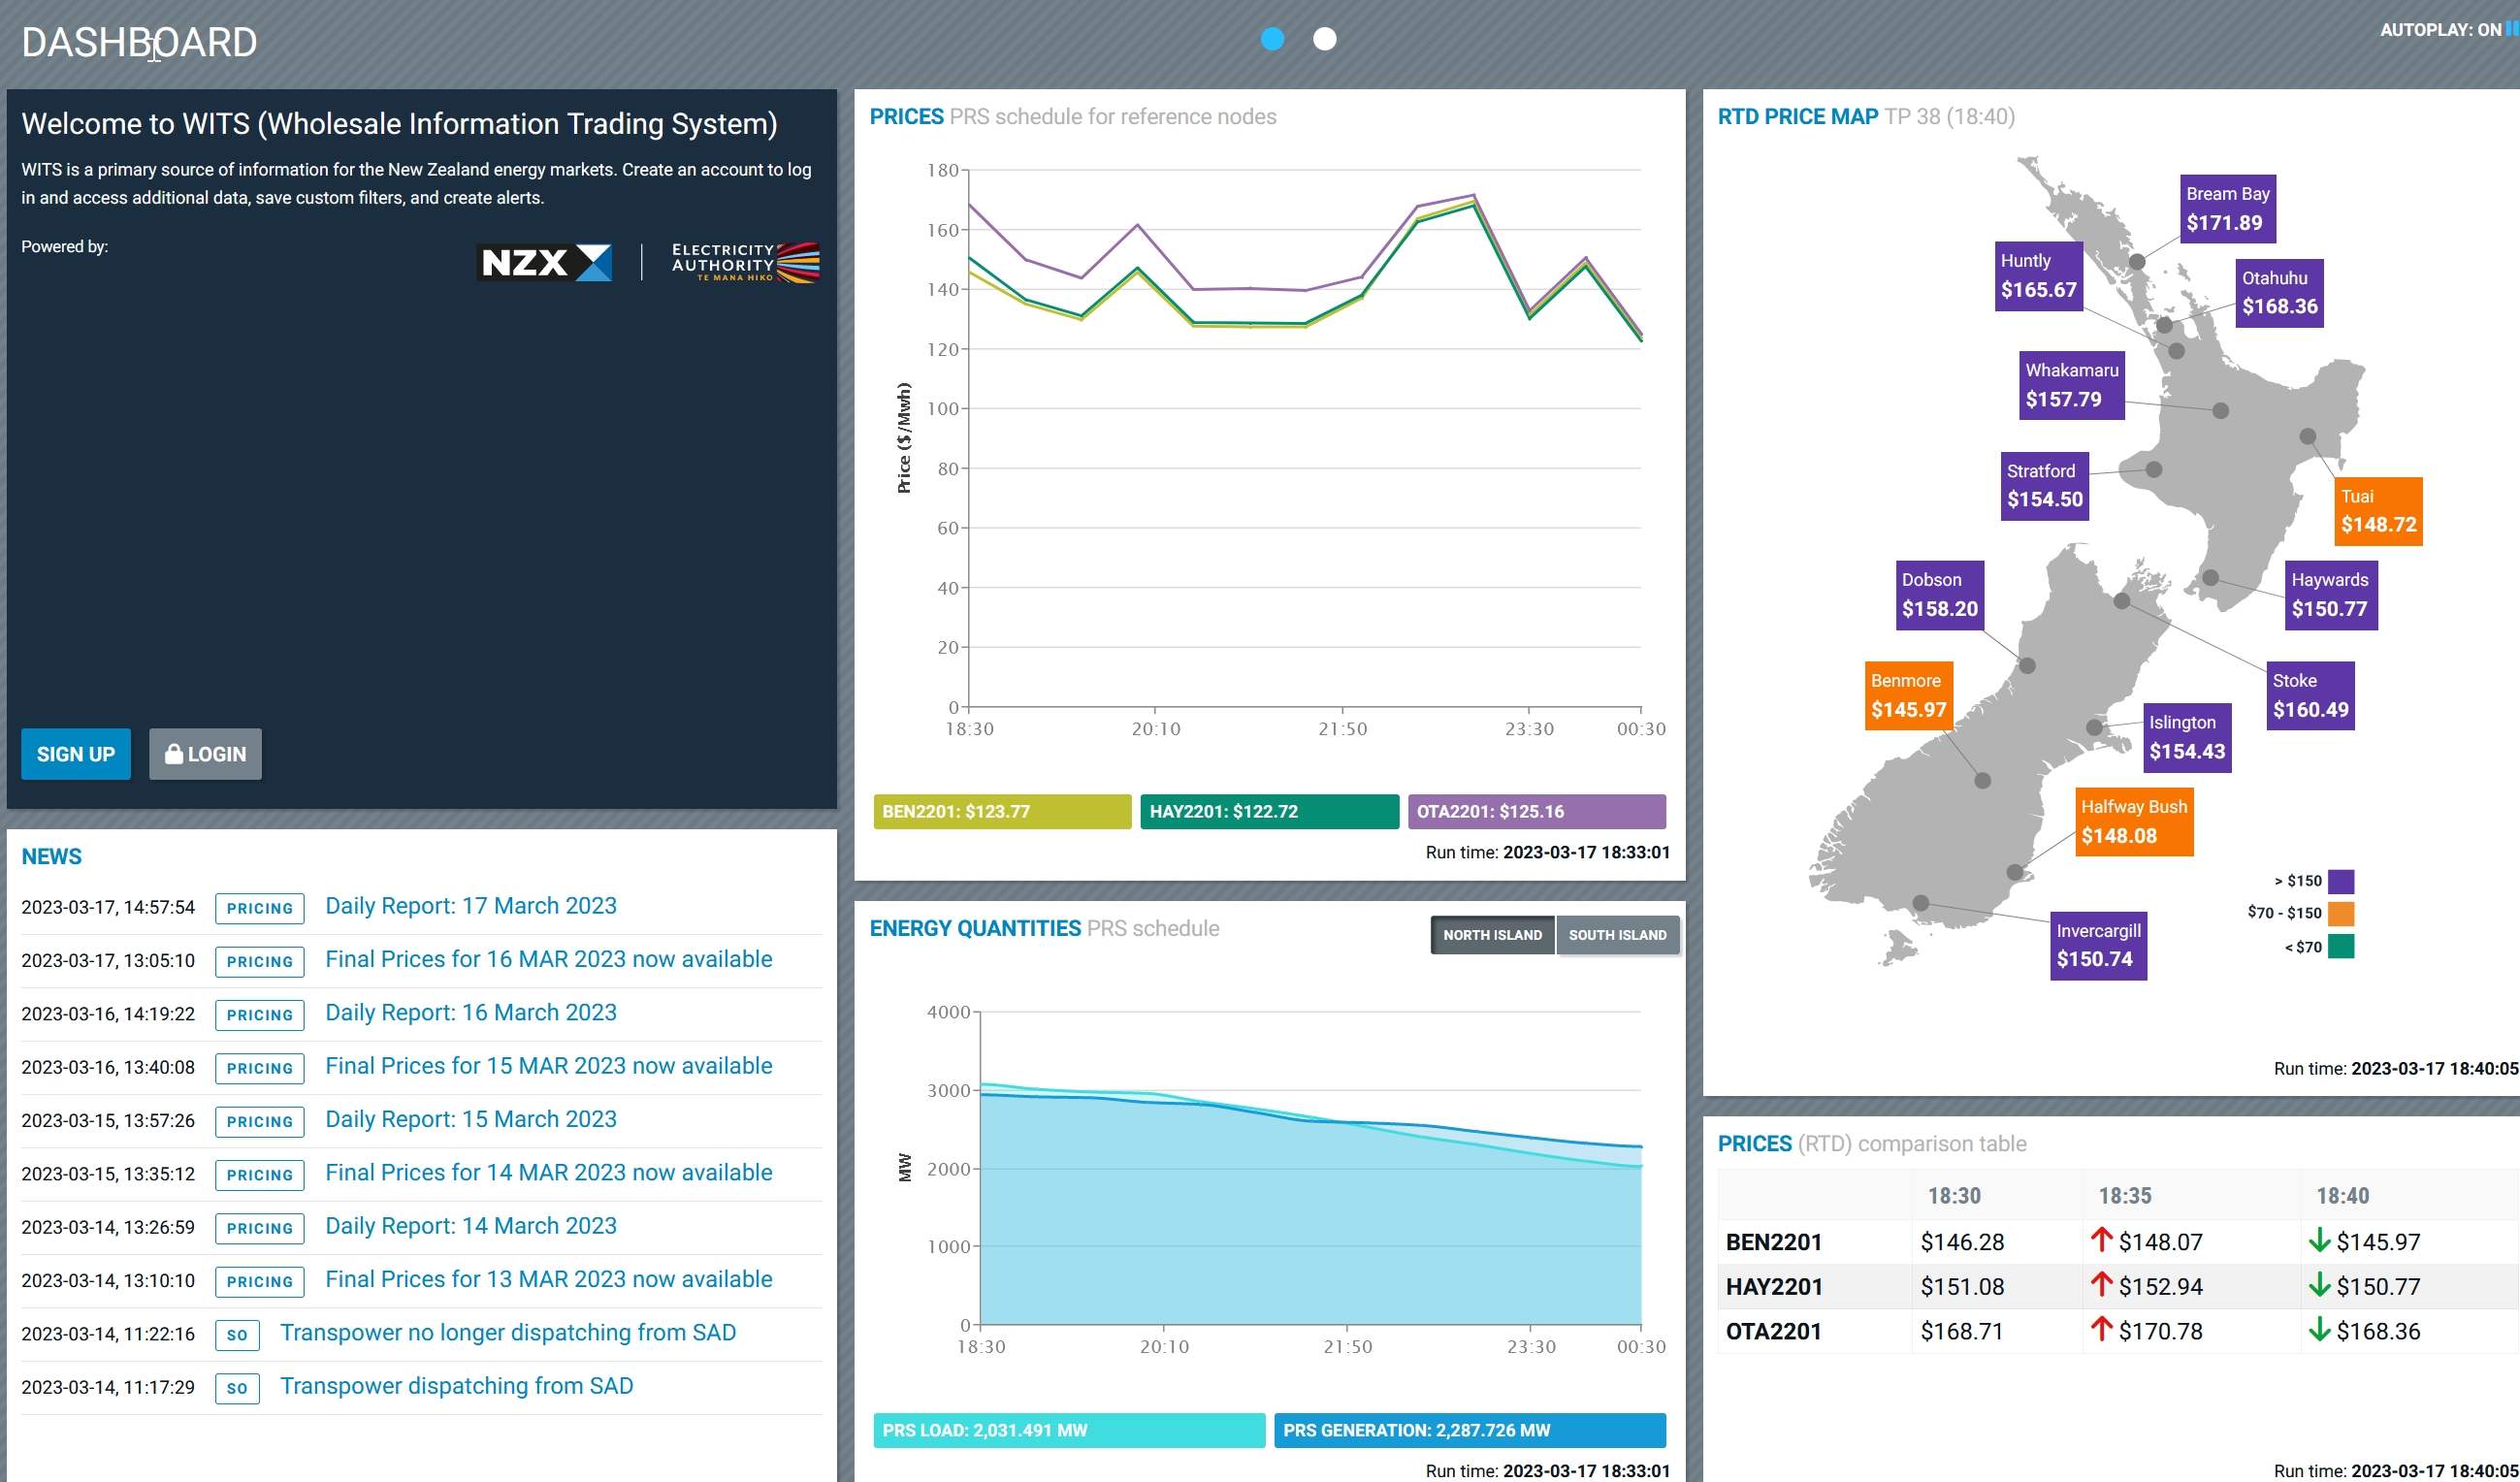This screenshot has width=2520, height=1482.
Task: Toggle the BEN2201 series legend
Action: (1001, 812)
